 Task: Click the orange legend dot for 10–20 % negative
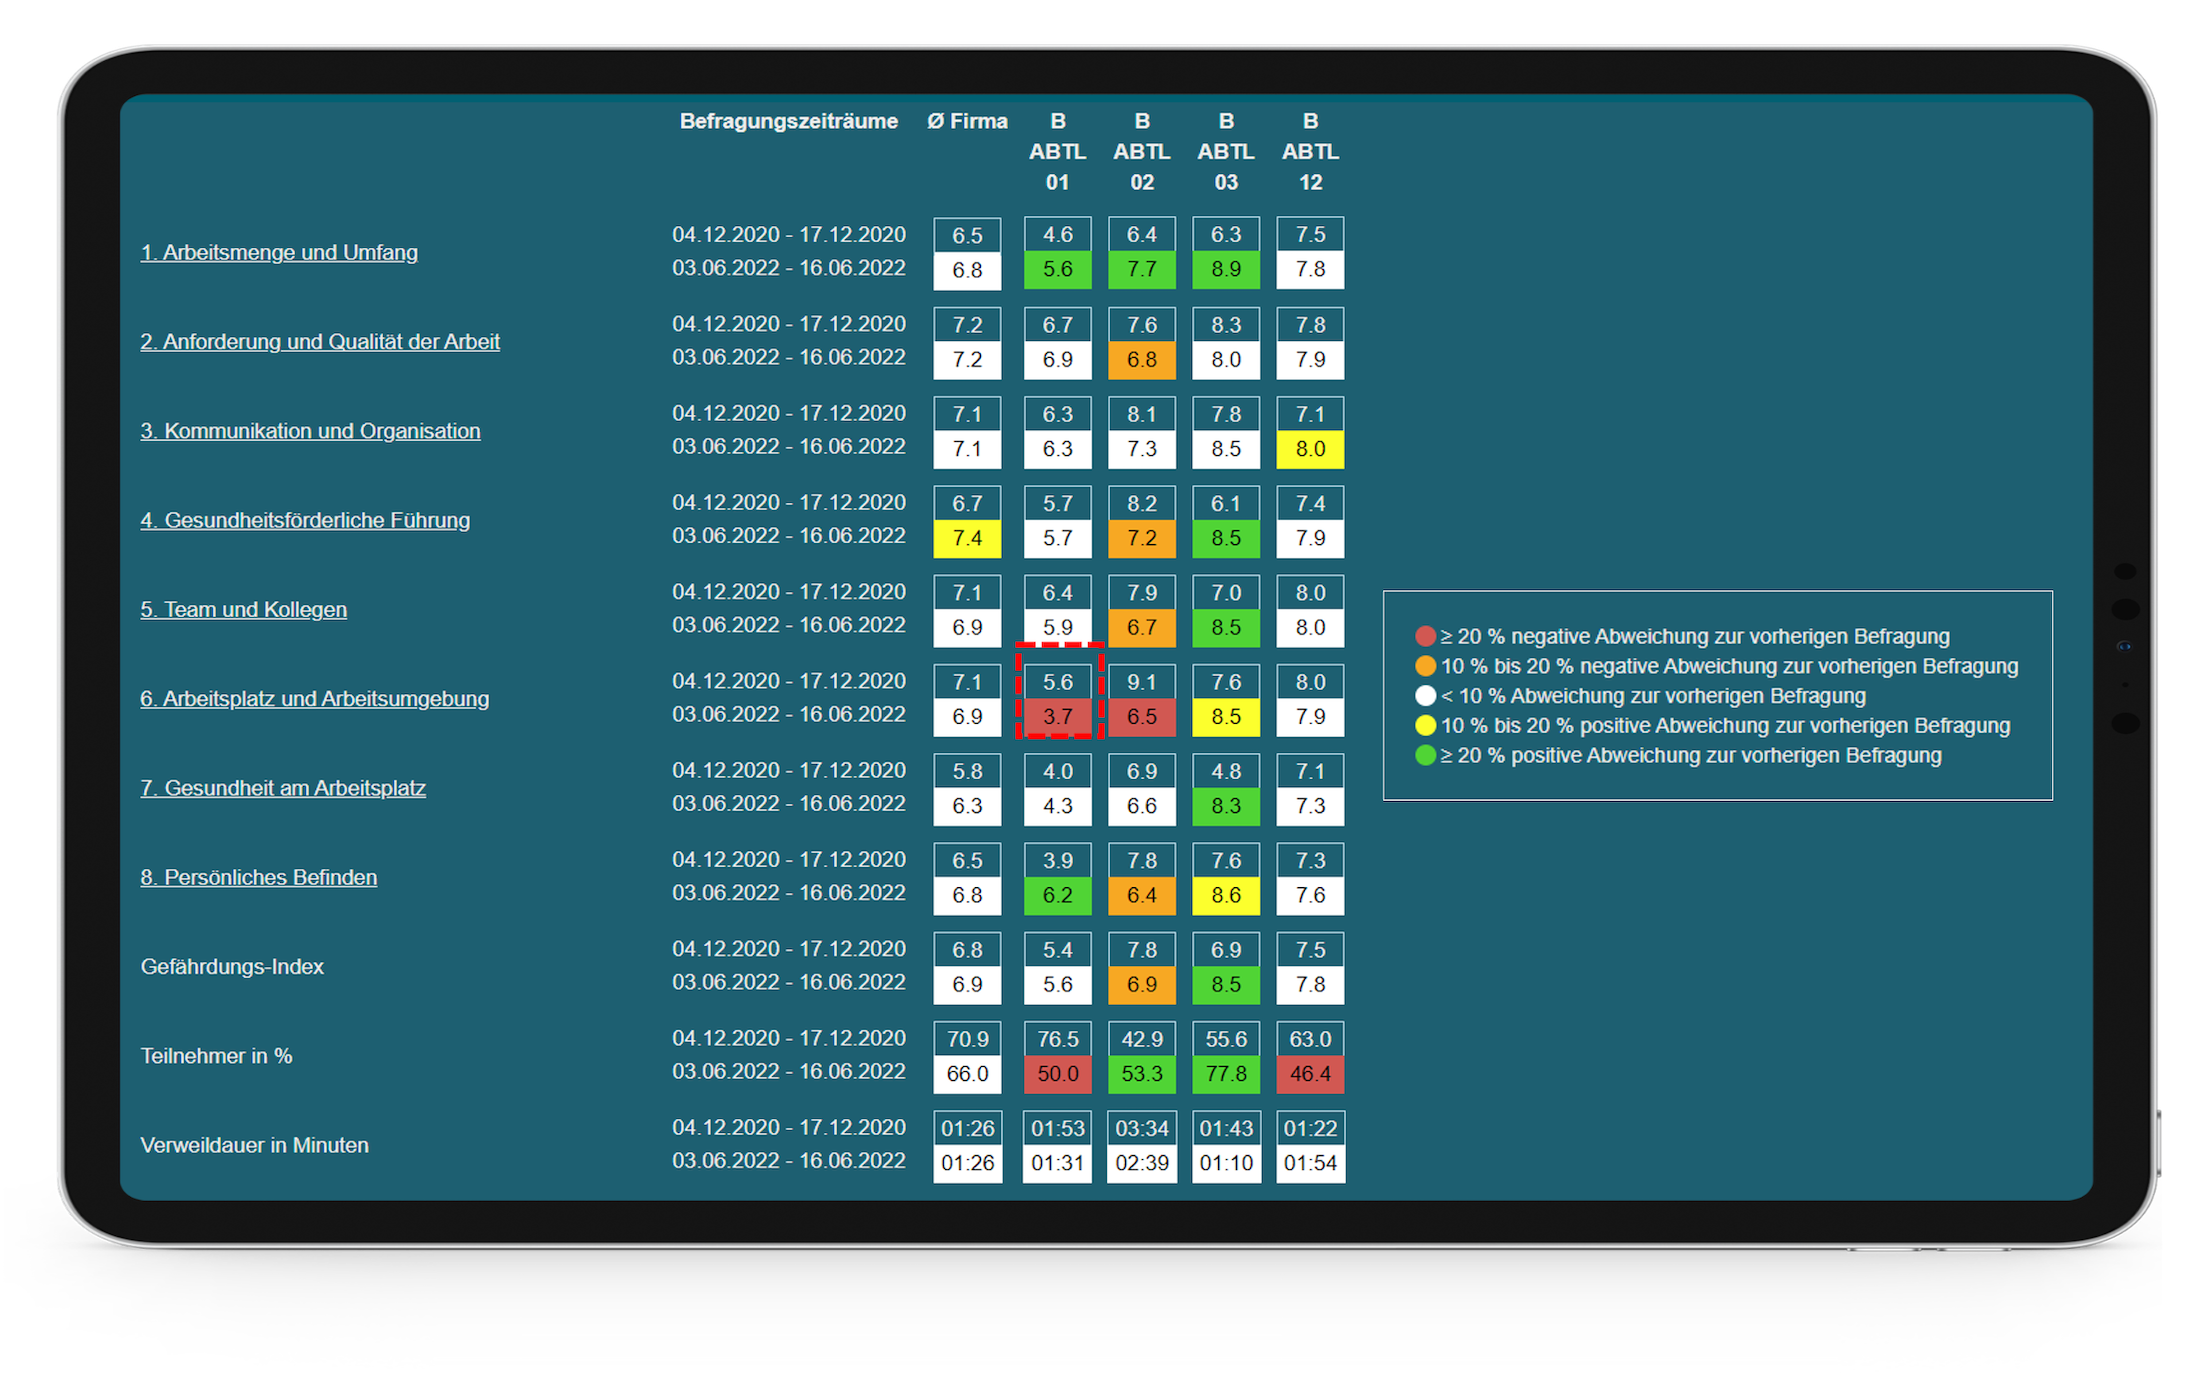[x=1426, y=666]
